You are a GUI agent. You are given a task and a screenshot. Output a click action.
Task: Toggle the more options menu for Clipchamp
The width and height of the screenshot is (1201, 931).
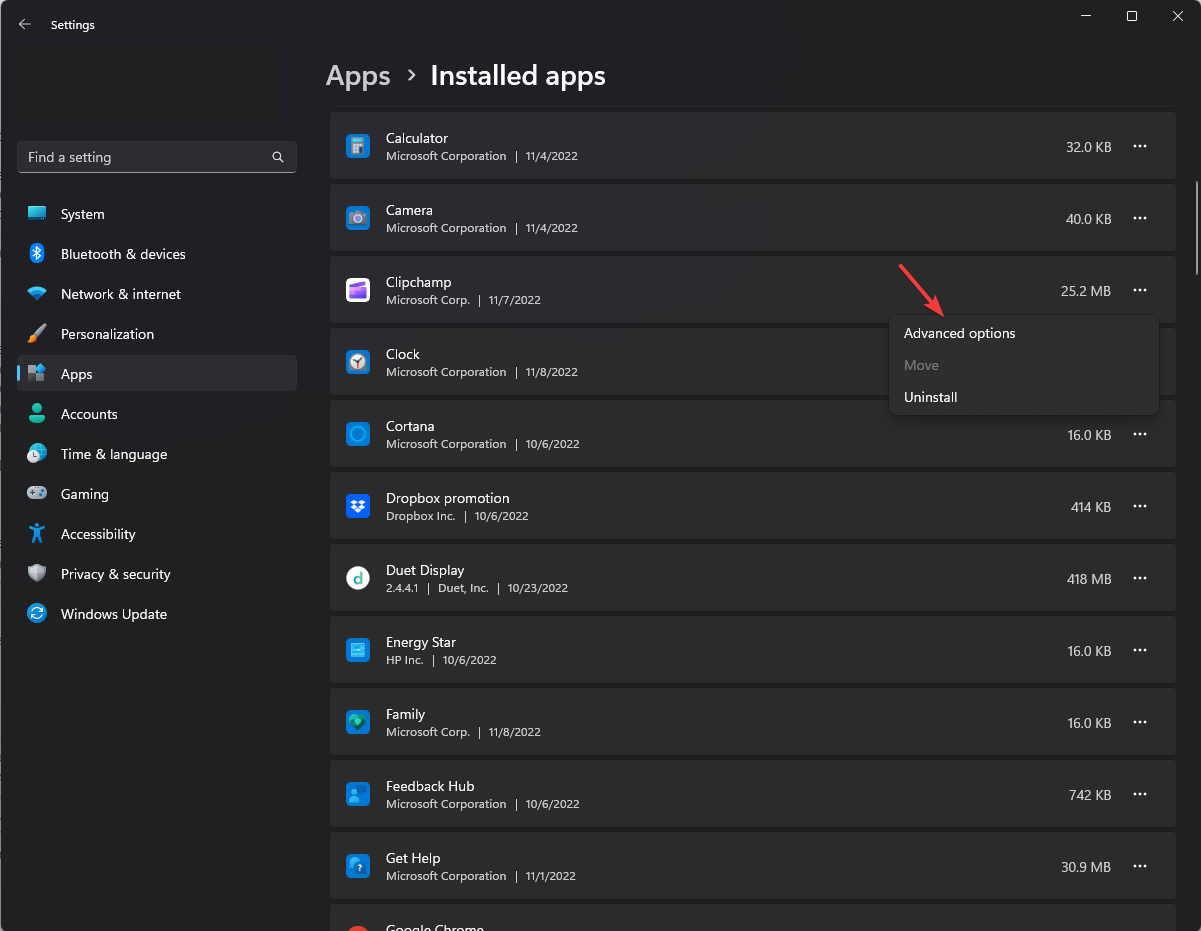(x=1139, y=290)
